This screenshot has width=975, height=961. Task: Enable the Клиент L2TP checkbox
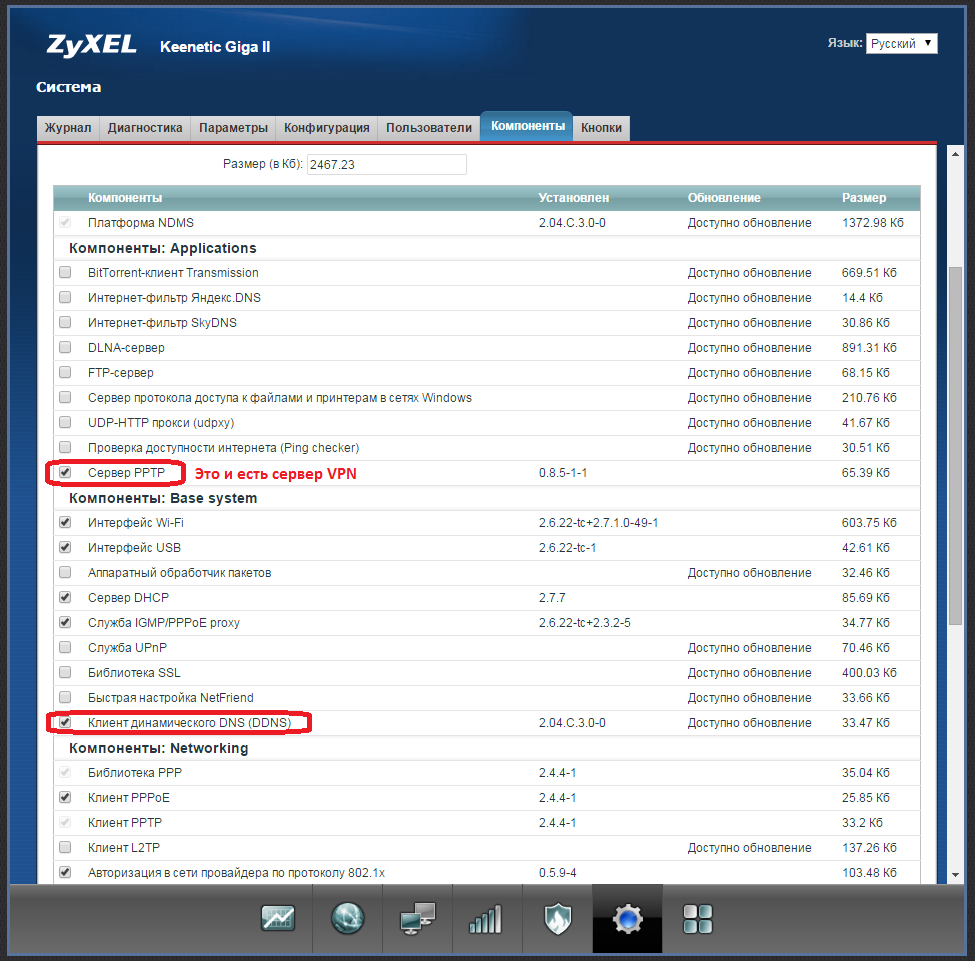tap(65, 847)
